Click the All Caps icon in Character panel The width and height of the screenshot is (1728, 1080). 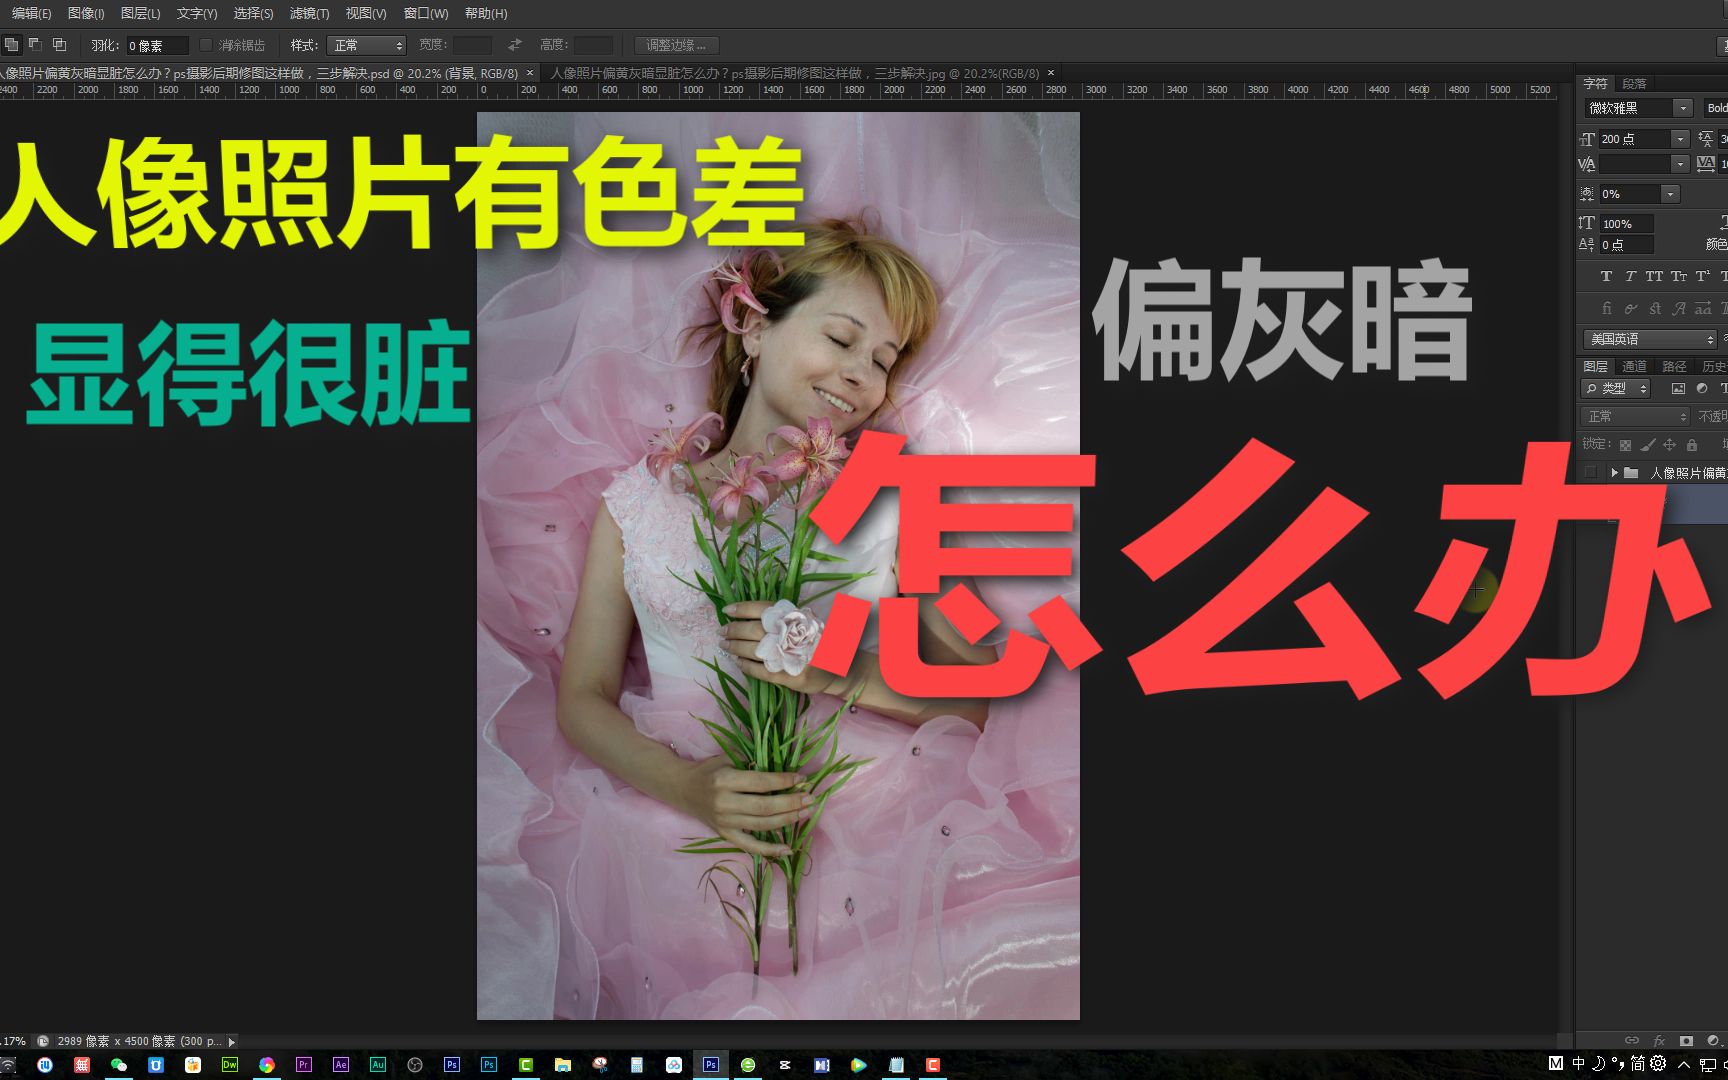(x=1655, y=276)
